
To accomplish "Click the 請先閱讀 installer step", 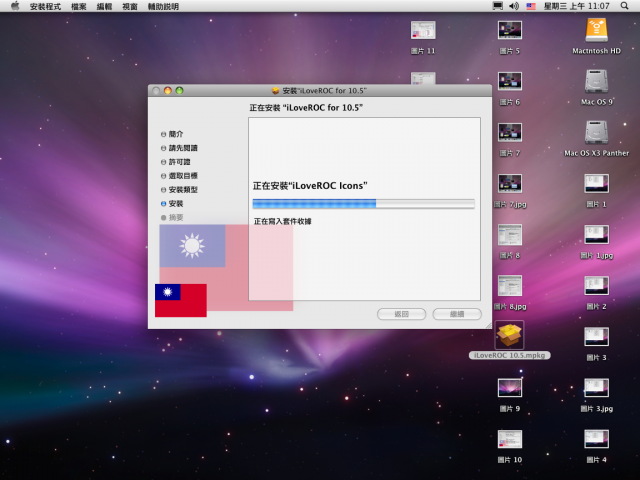I will point(179,148).
